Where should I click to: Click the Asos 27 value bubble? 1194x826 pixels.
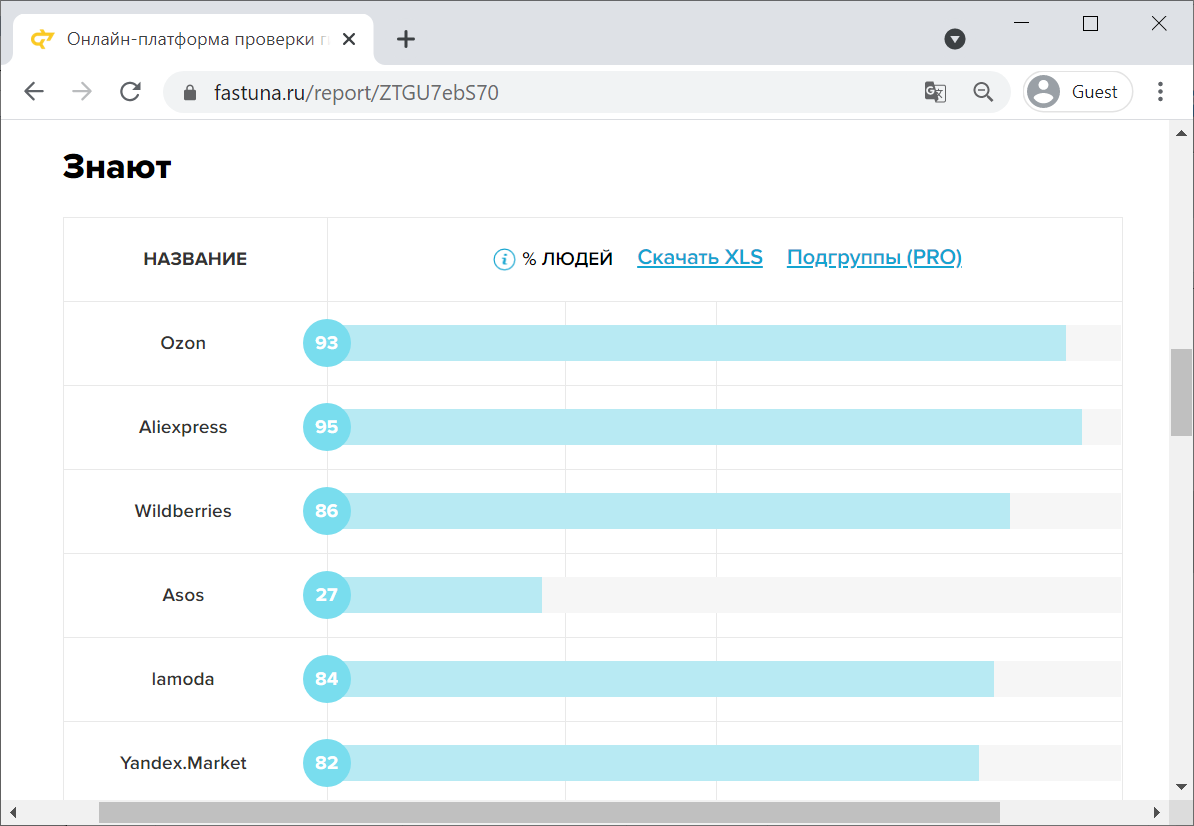[x=327, y=595]
